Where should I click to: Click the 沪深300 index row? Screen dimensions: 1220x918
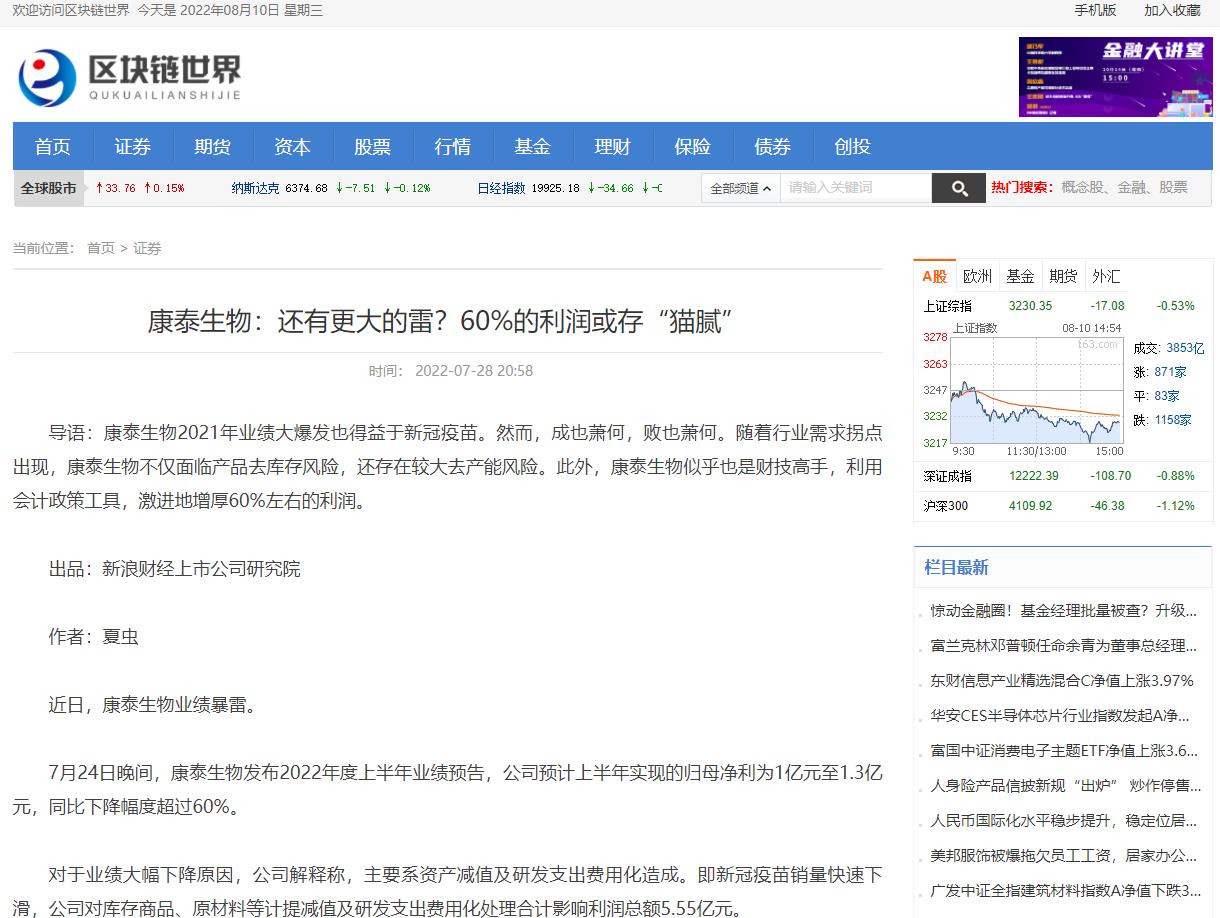pos(1062,506)
